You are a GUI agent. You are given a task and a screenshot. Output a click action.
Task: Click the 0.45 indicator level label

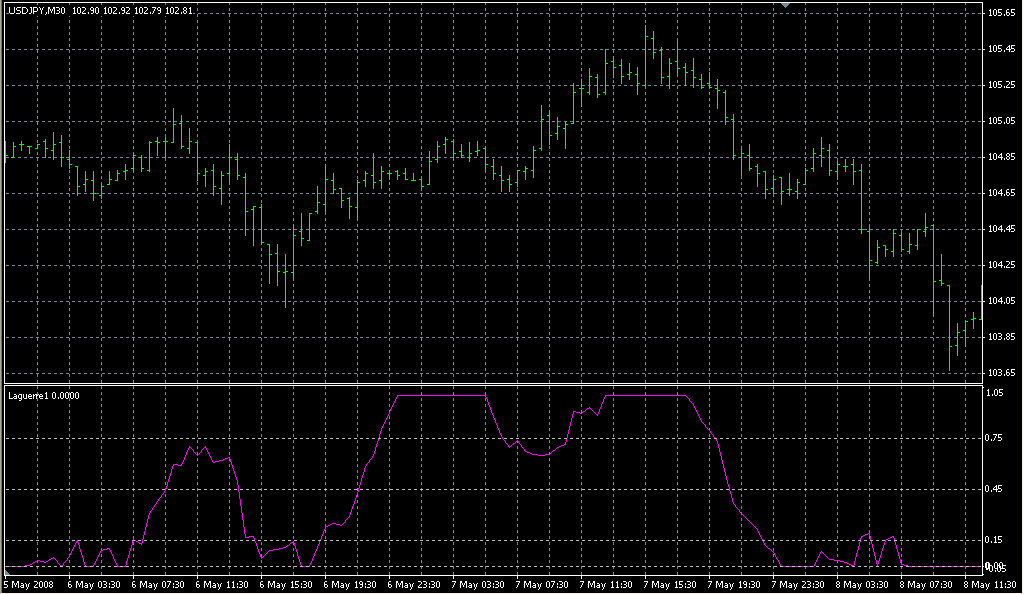tap(996, 489)
